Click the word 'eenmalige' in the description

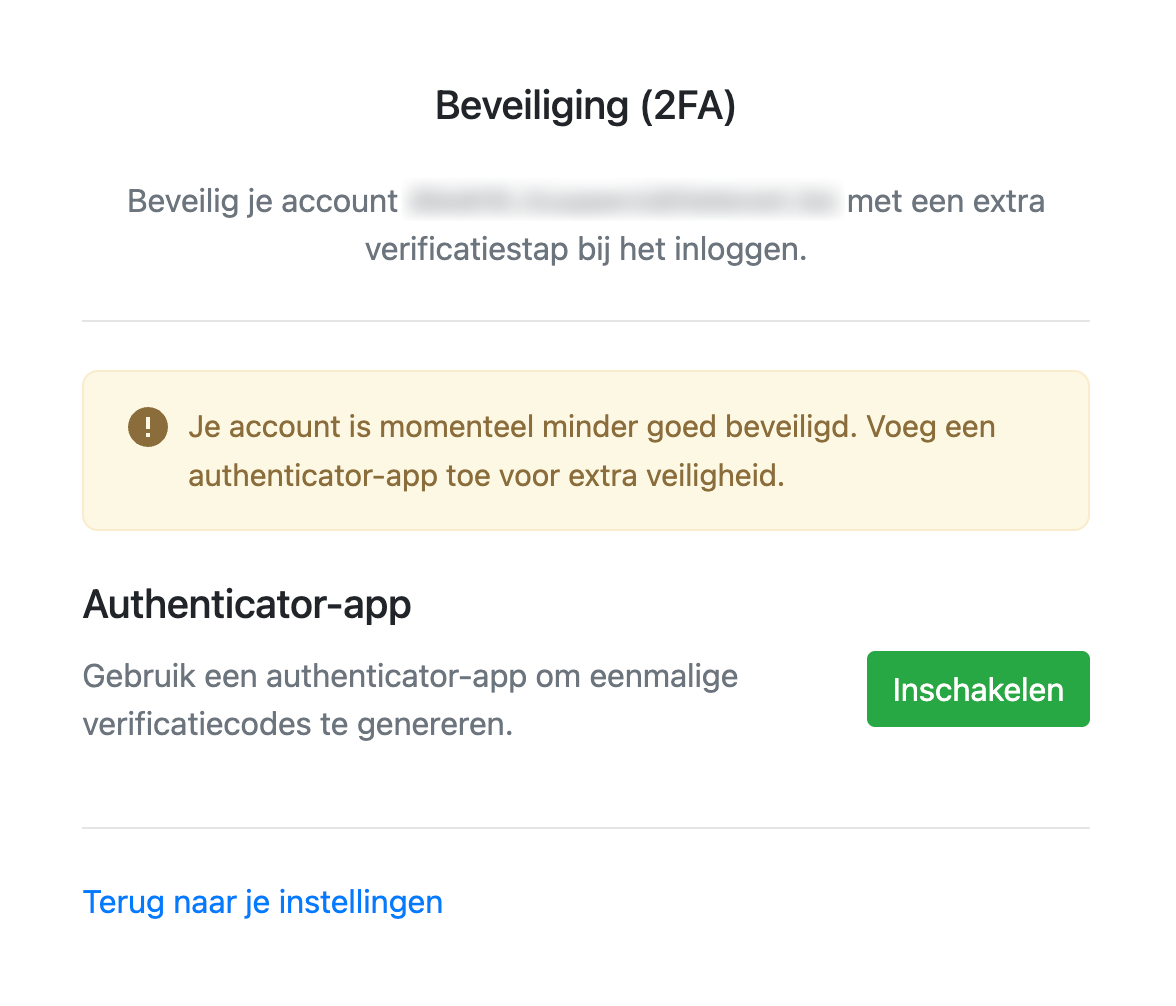pos(664,676)
